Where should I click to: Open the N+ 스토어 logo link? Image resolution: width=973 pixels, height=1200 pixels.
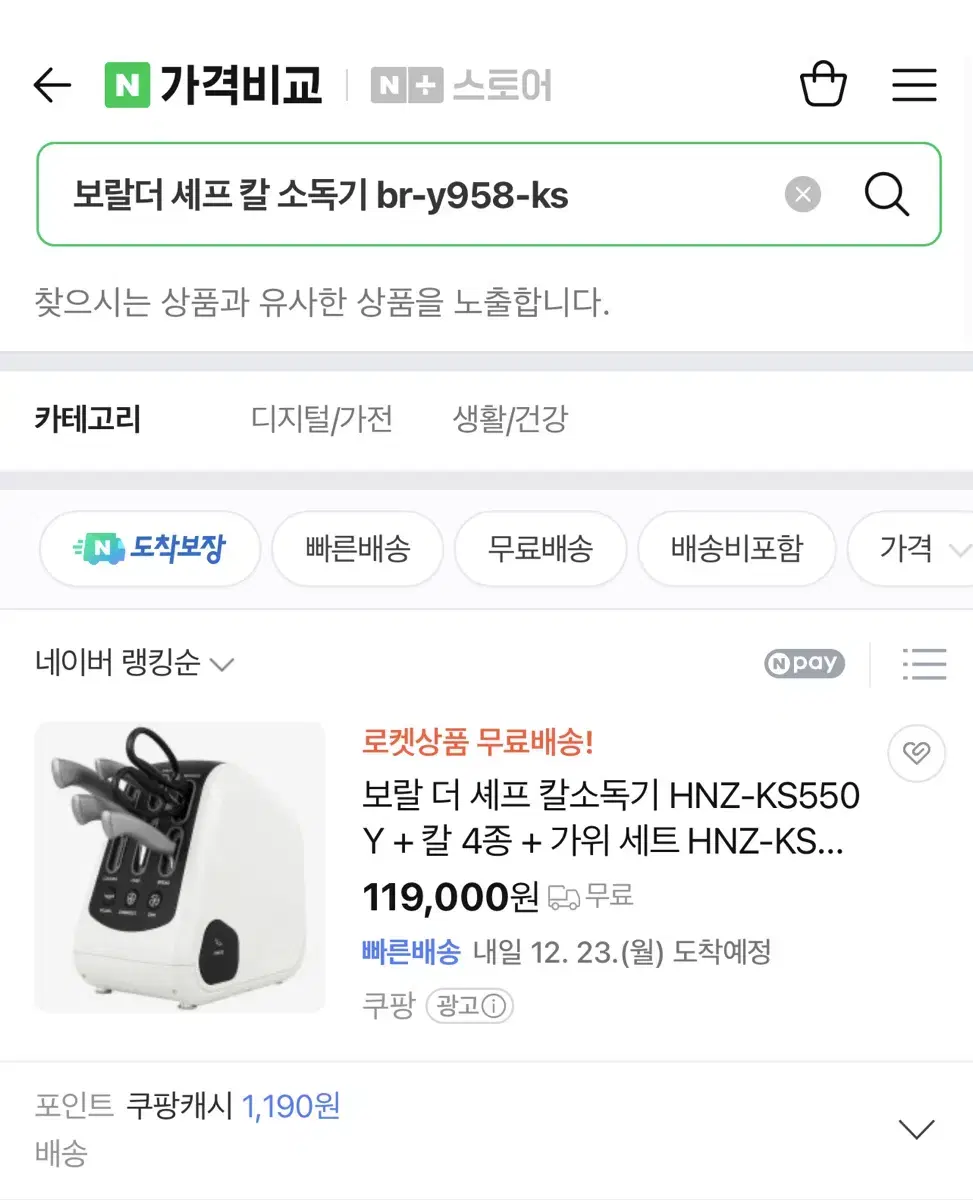[461, 86]
